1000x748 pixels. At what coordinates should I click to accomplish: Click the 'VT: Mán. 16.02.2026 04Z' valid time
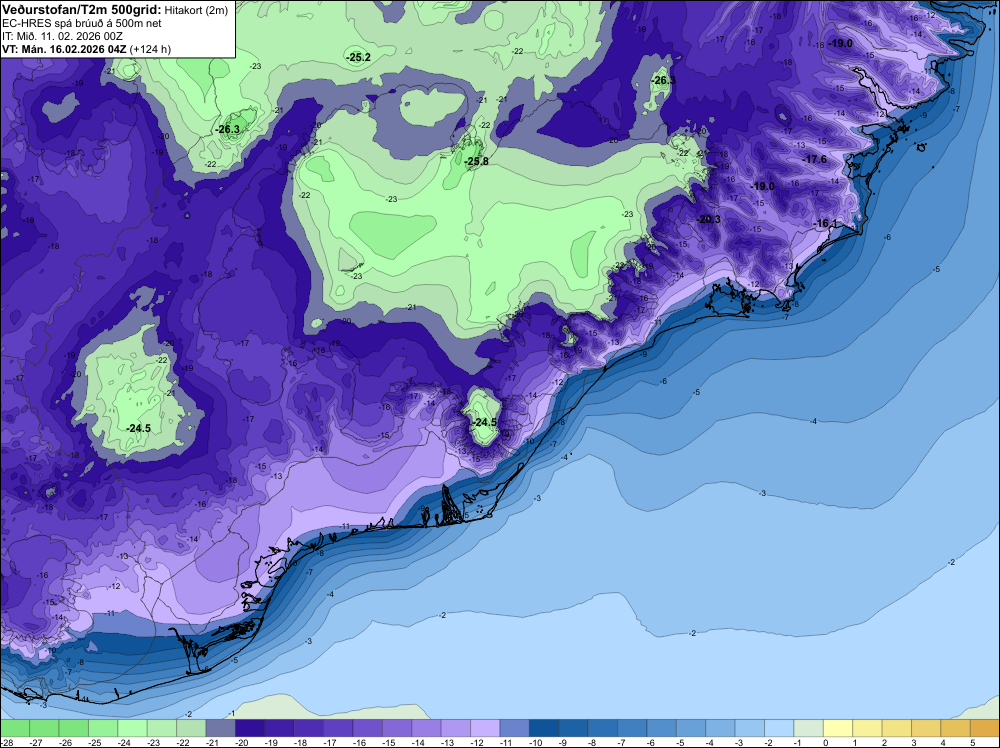(64, 49)
